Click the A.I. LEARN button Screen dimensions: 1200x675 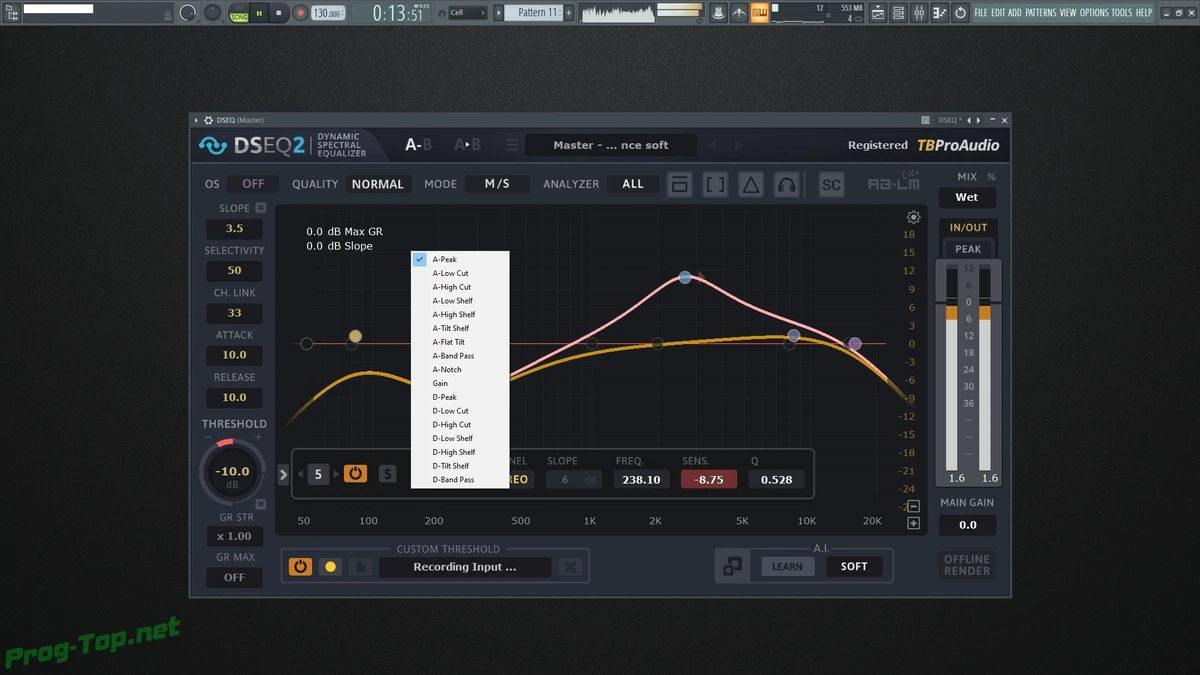[787, 566]
